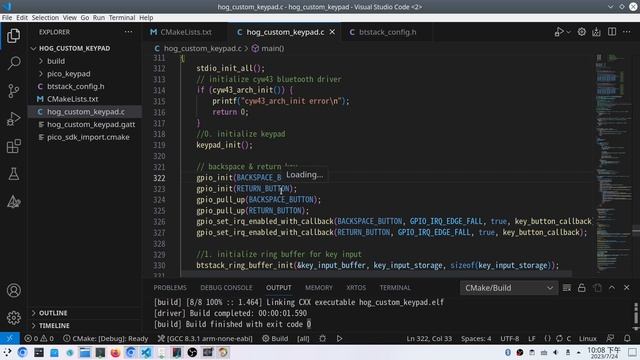Click the clock showing 10:08 in system tray
The width and height of the screenshot is (640, 360).
(x=604, y=352)
